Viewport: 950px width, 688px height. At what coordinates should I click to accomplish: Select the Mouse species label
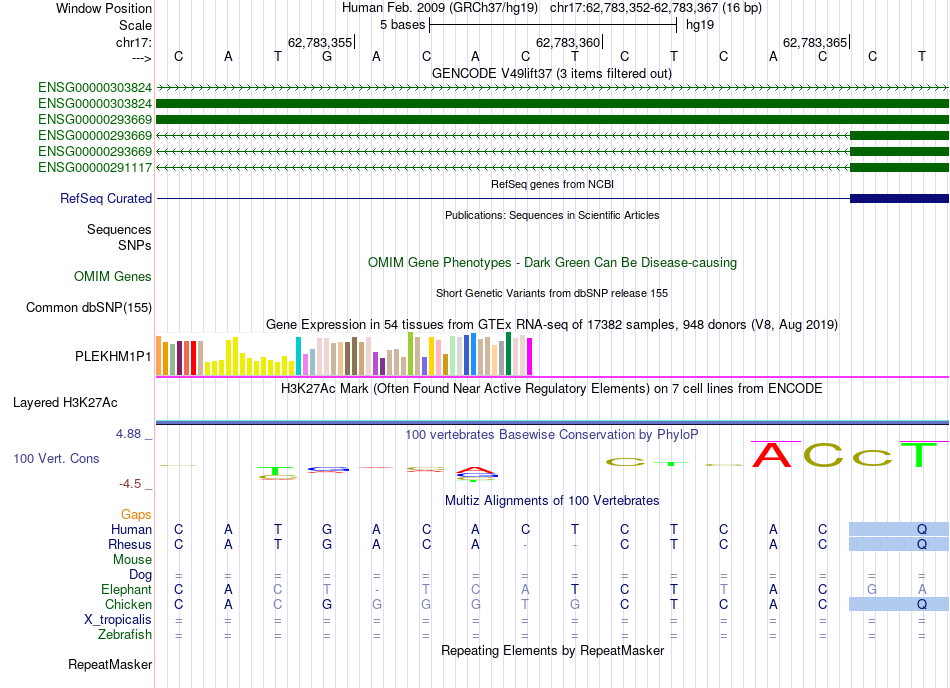[132, 560]
